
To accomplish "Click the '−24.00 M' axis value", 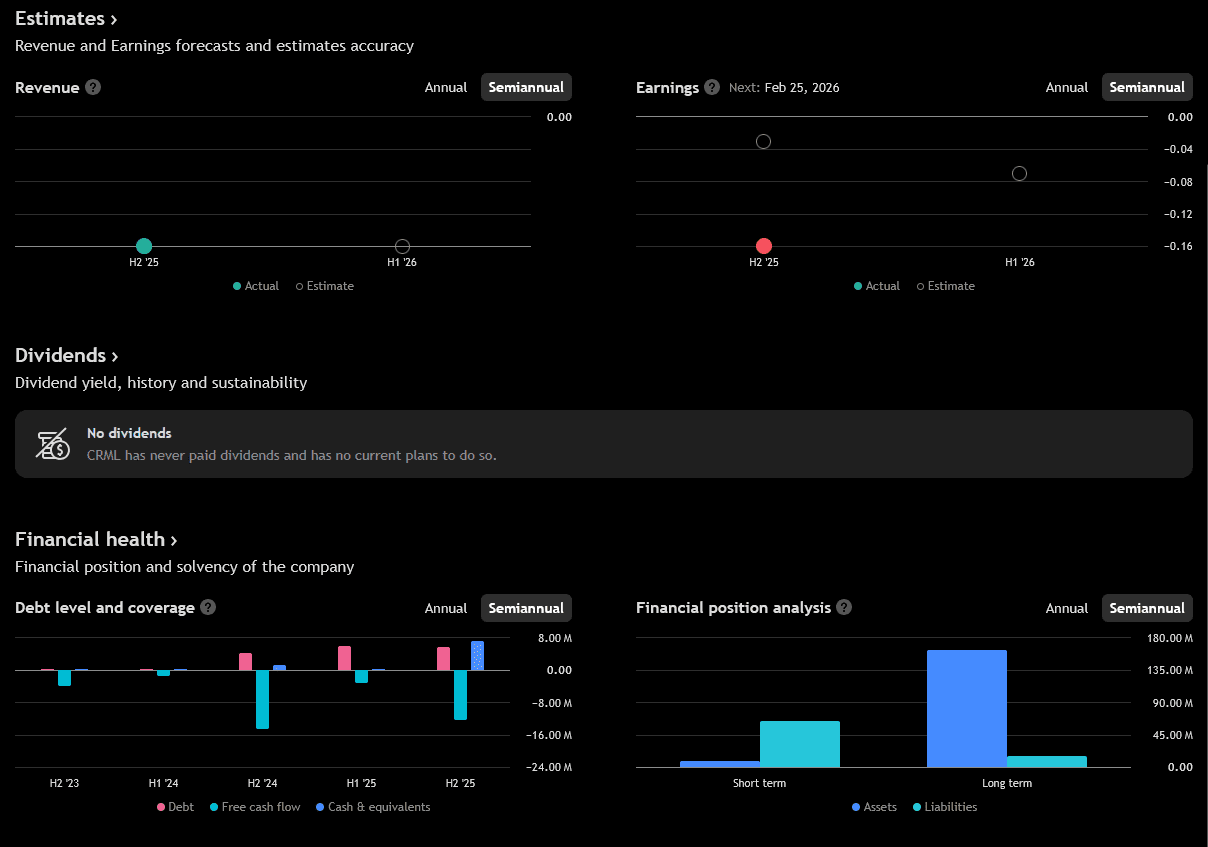I will click(x=549, y=768).
